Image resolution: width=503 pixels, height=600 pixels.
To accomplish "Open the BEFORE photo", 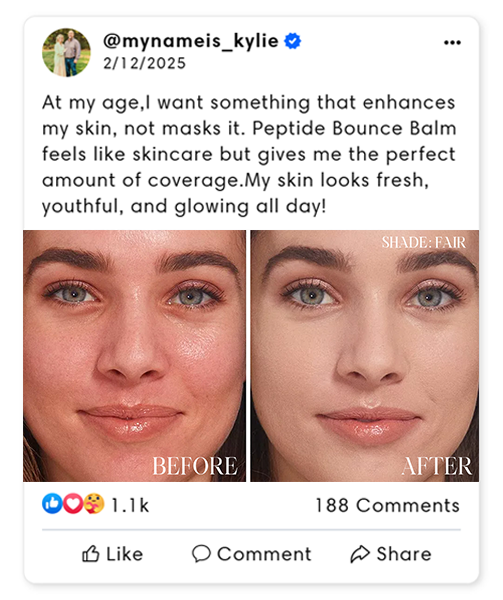I will click(134, 356).
